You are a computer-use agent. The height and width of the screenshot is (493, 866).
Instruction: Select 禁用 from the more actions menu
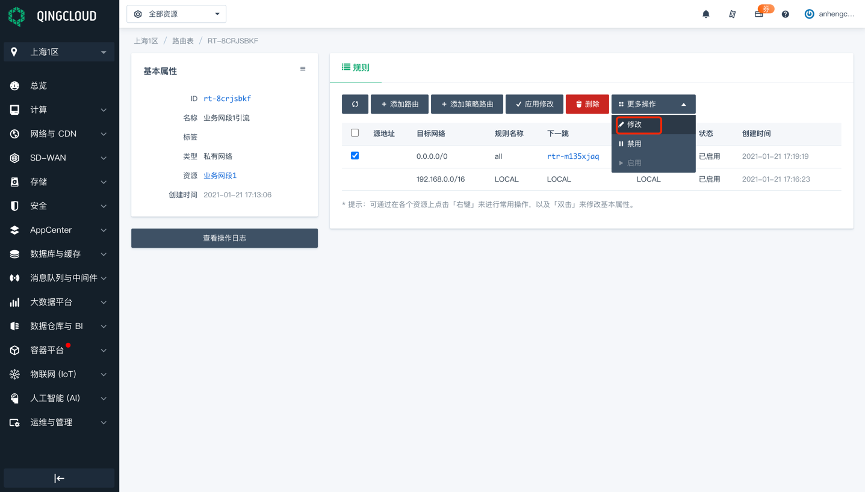(635, 144)
